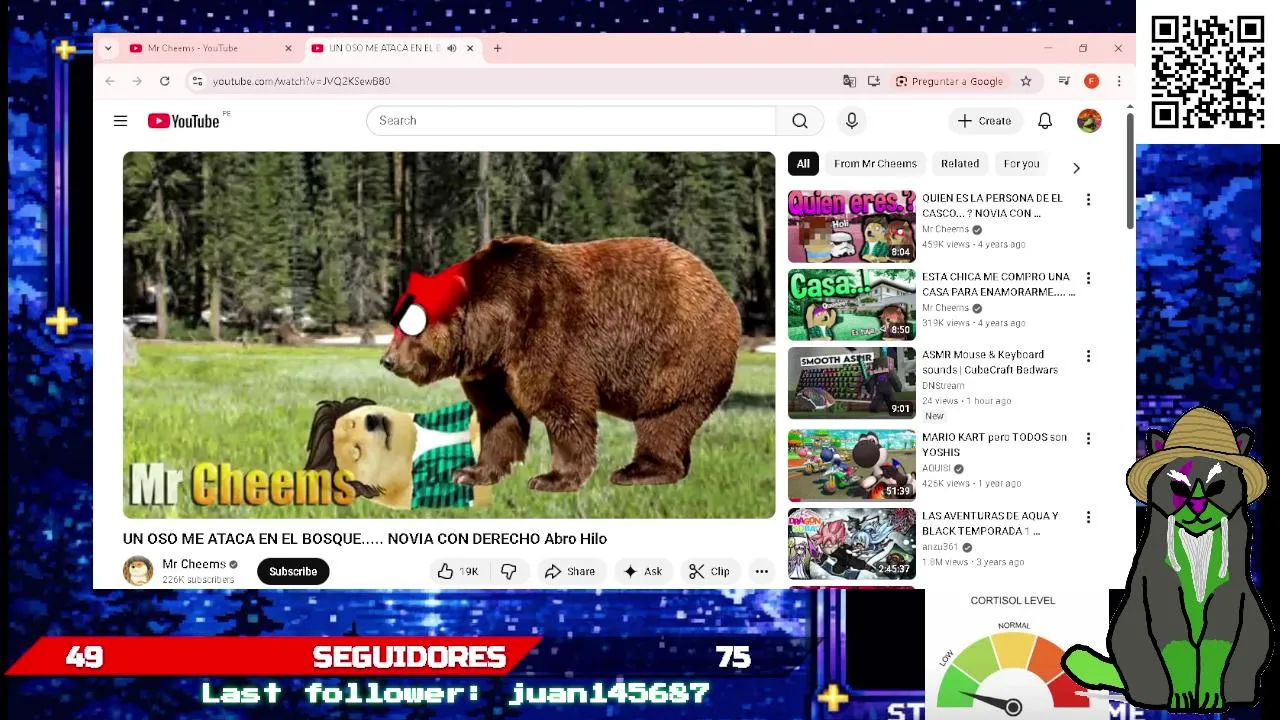Mute the tab using speaker icon

tap(452, 48)
